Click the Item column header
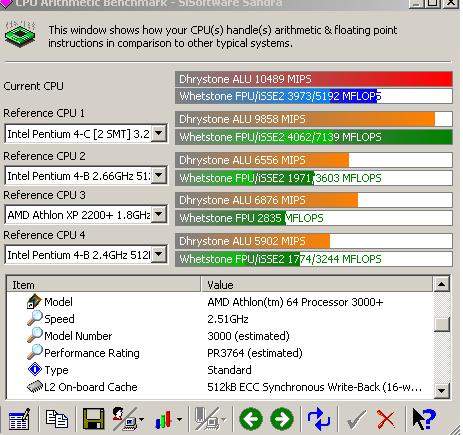The width and height of the screenshot is (463, 435). pyautogui.click(x=103, y=285)
